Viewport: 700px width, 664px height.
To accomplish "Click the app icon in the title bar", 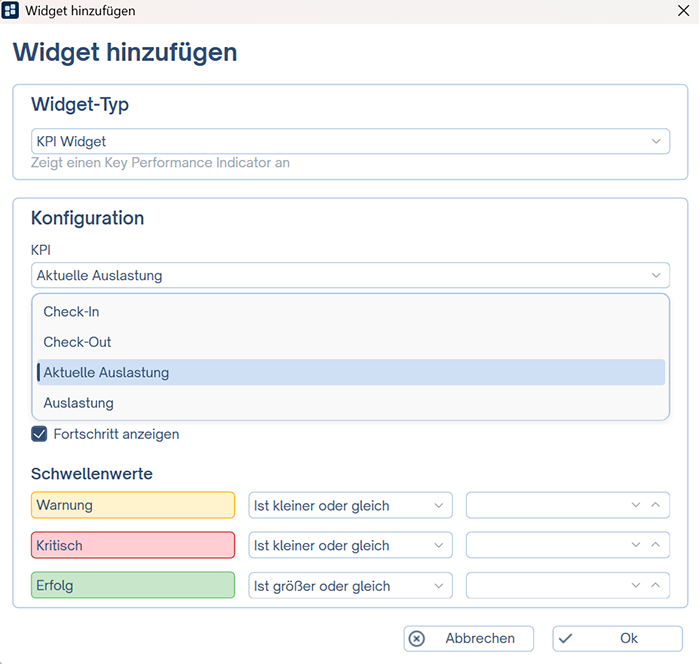I will 11,11.
